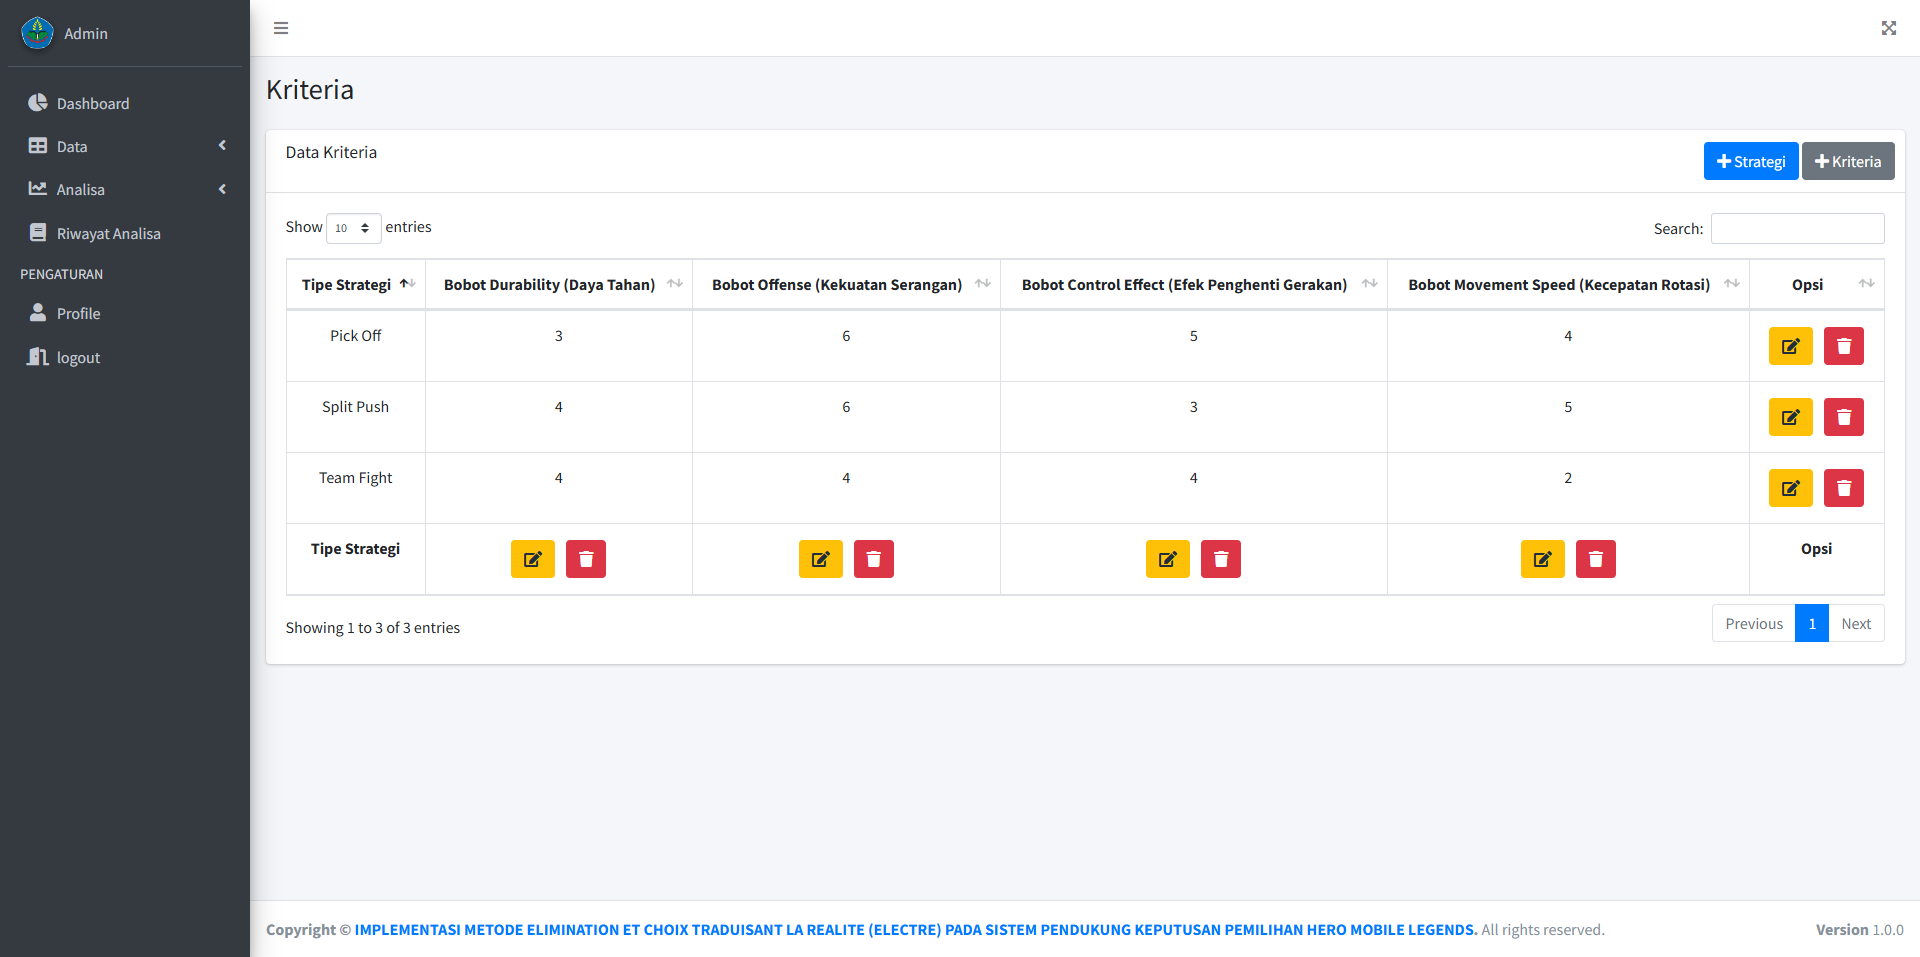Edit the Team Fight row

[1790, 488]
